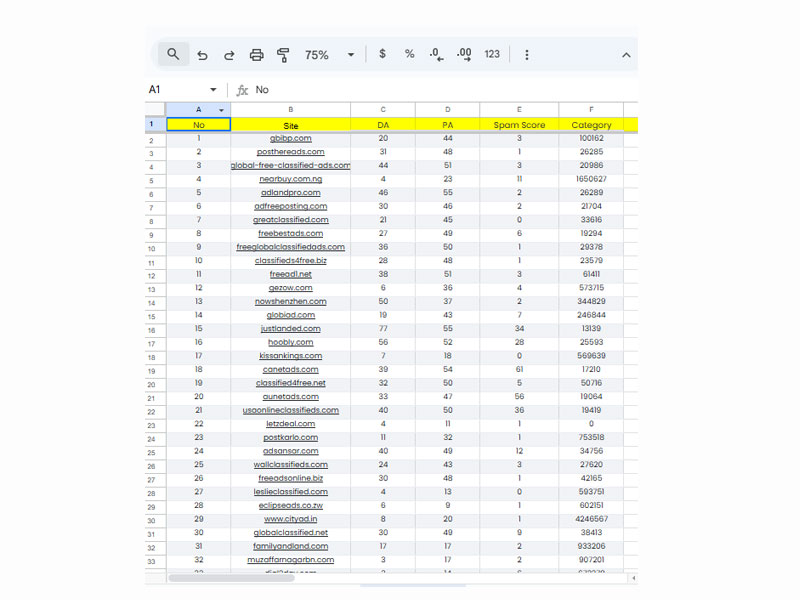Open the justlanded.com link

click(291, 328)
